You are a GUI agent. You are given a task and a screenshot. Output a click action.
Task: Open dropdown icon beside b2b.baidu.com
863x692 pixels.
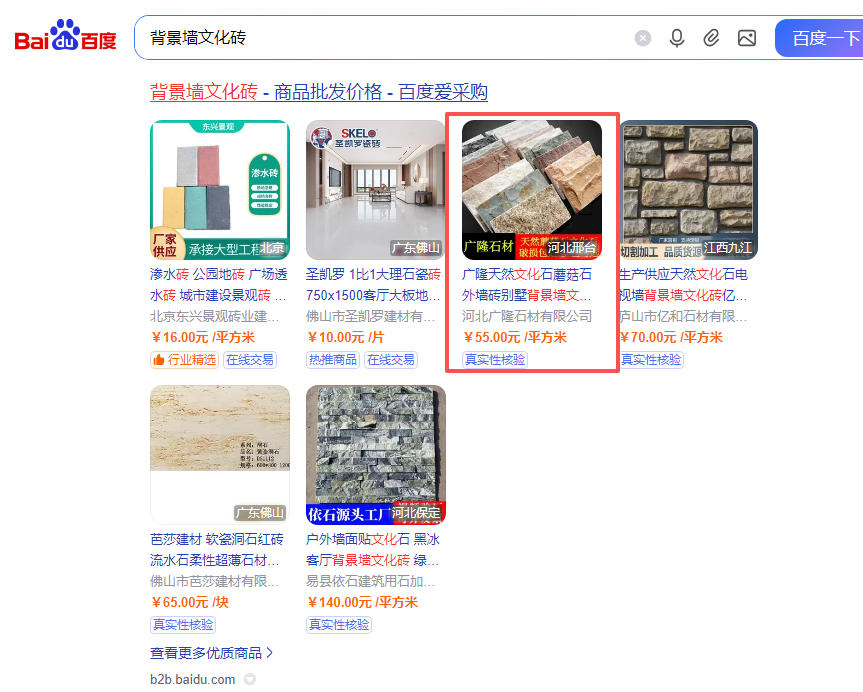tap(250, 679)
